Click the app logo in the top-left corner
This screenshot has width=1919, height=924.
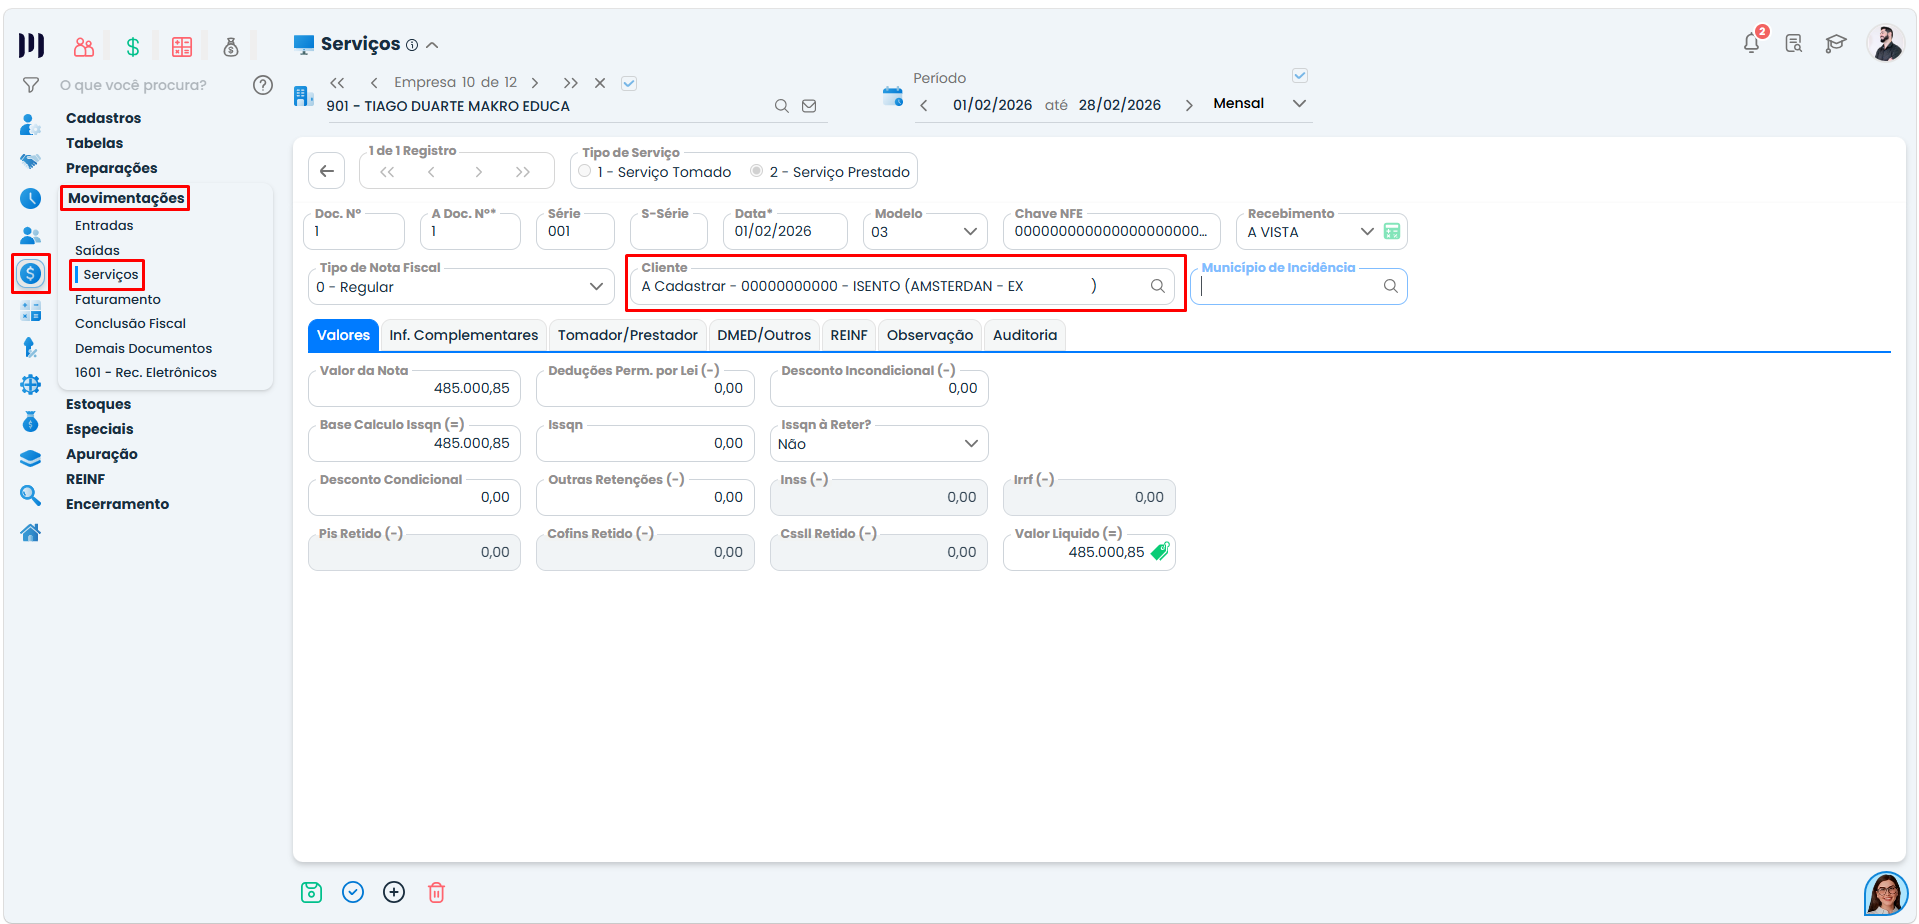pos(31,45)
